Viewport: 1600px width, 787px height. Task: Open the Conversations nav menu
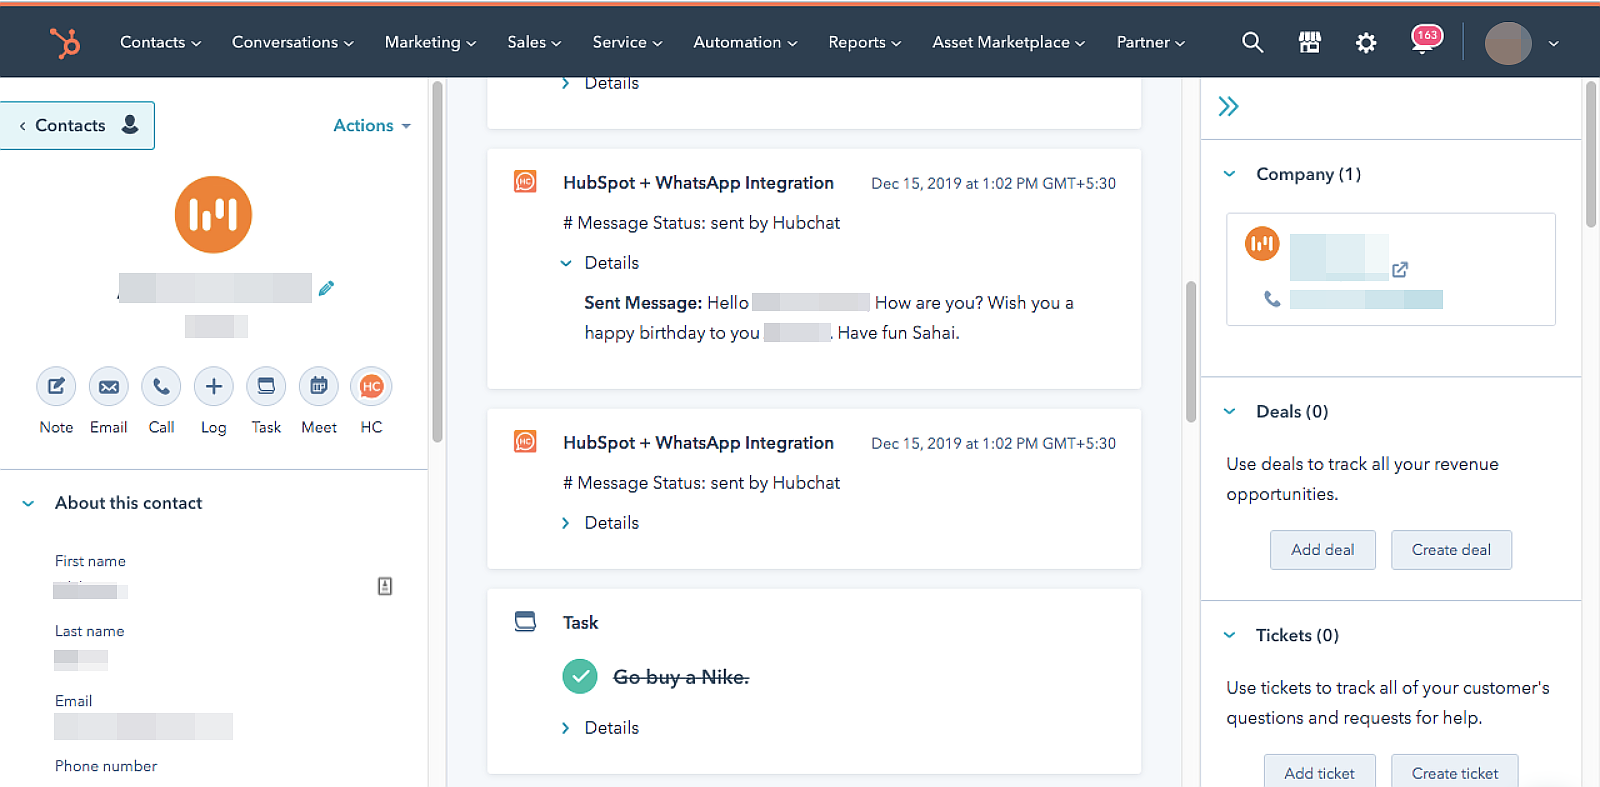(x=292, y=42)
